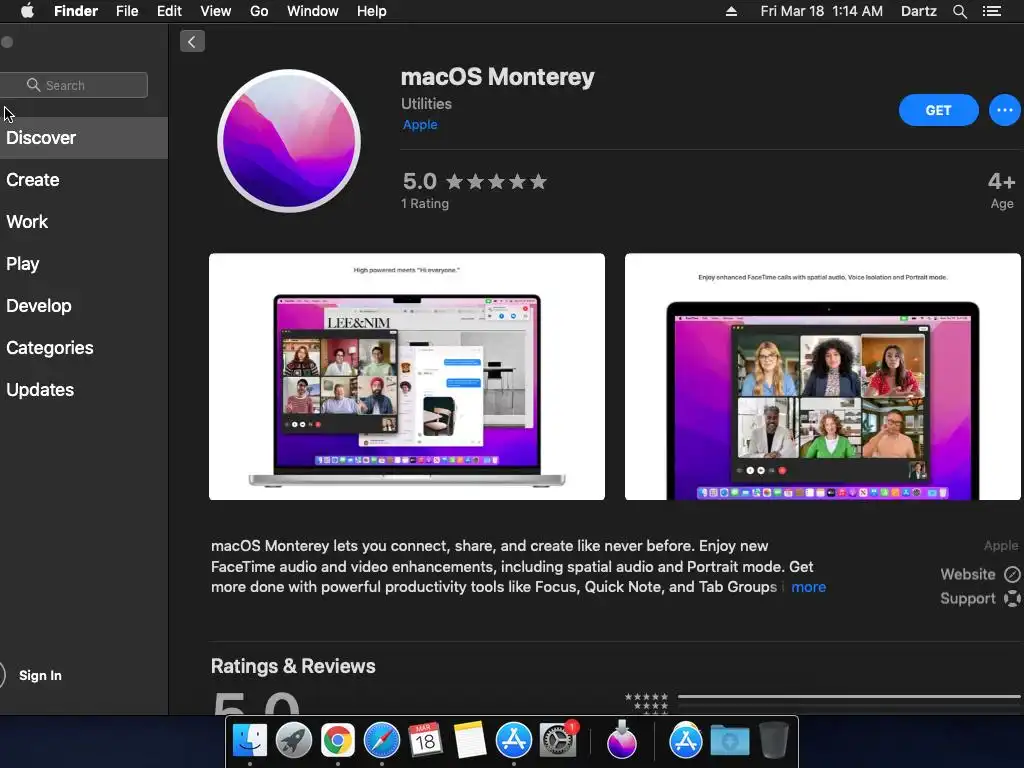Click the Utilities category label

426,104
